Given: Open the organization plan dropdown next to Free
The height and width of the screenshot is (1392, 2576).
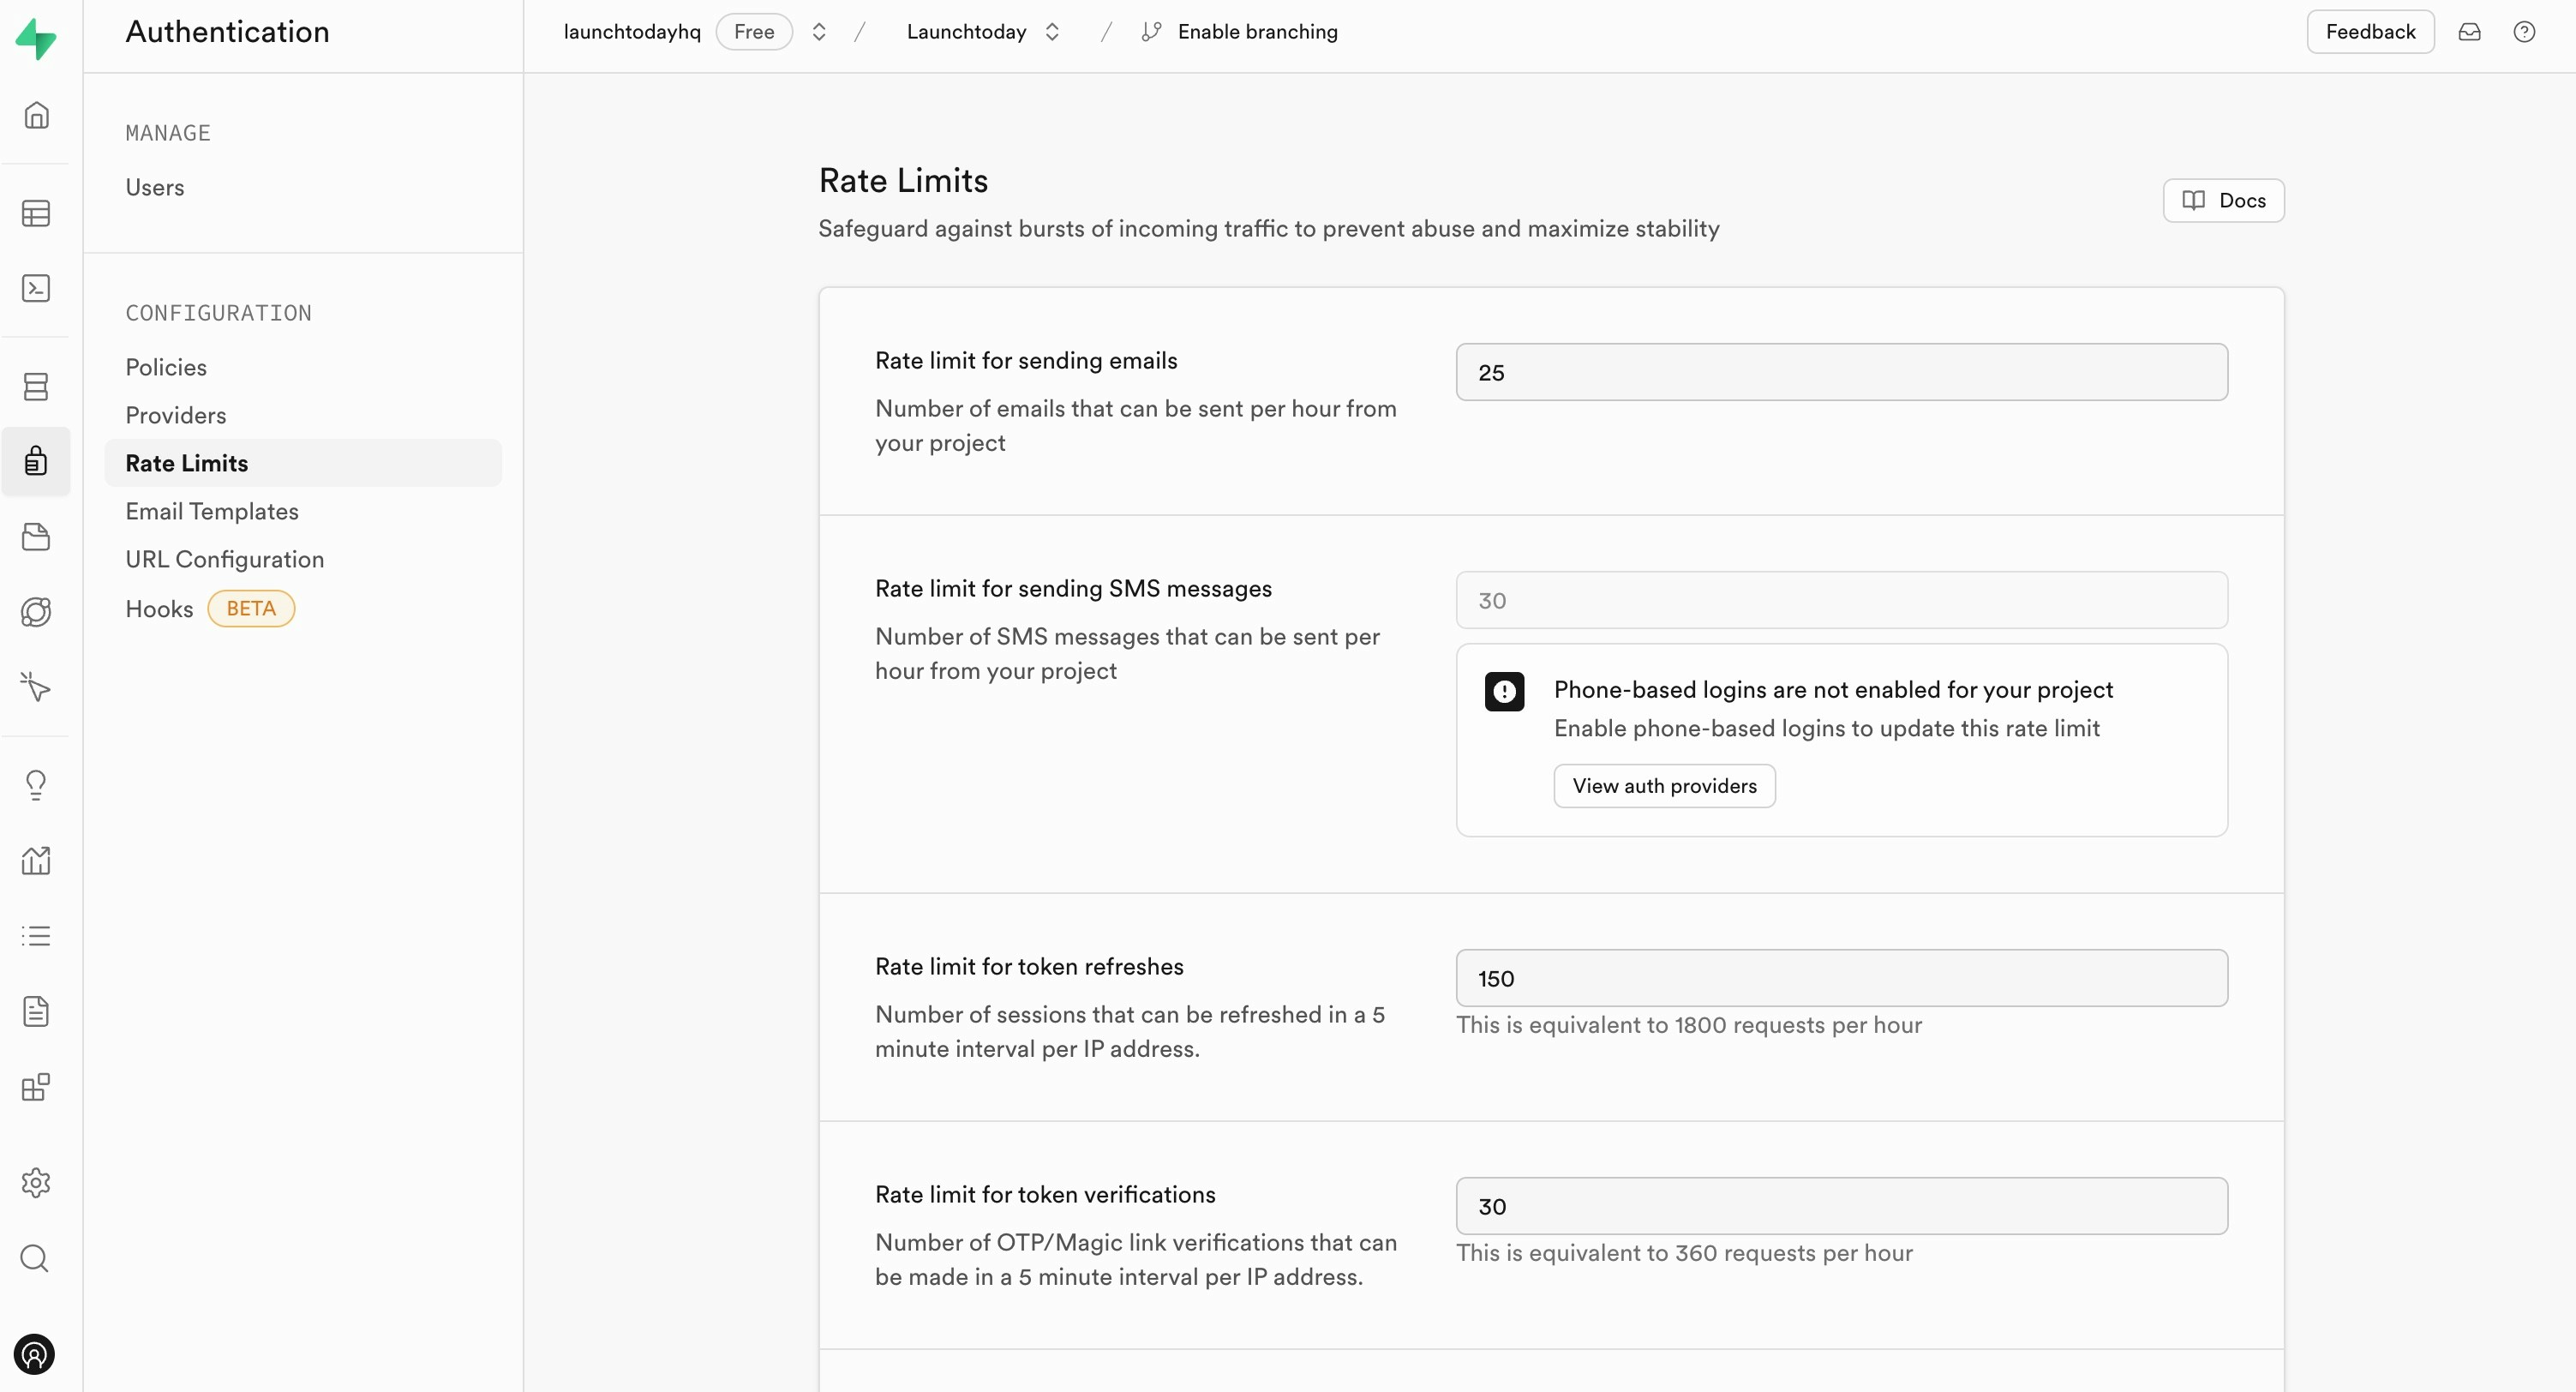Looking at the screenshot, I should click(x=818, y=31).
